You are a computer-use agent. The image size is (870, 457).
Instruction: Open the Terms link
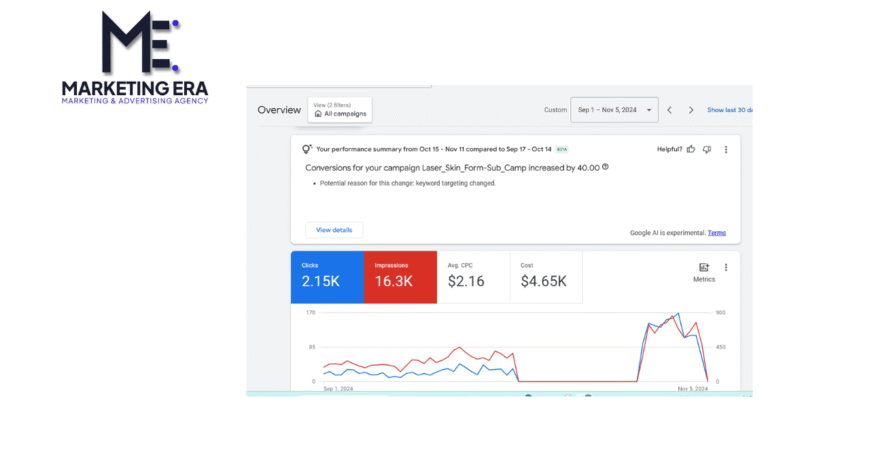(x=716, y=232)
